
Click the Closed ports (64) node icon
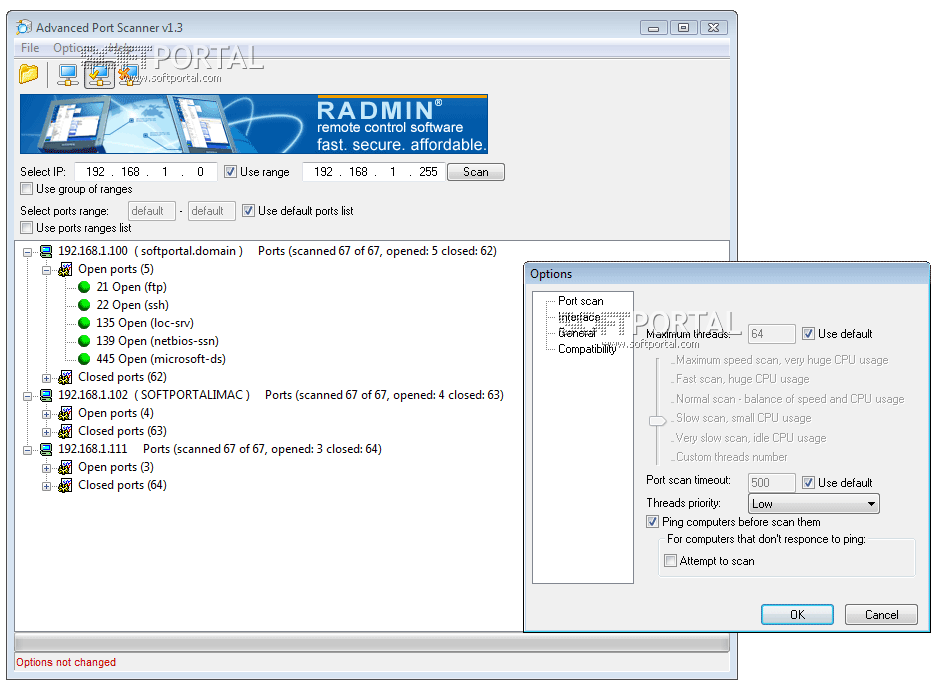(x=65, y=486)
